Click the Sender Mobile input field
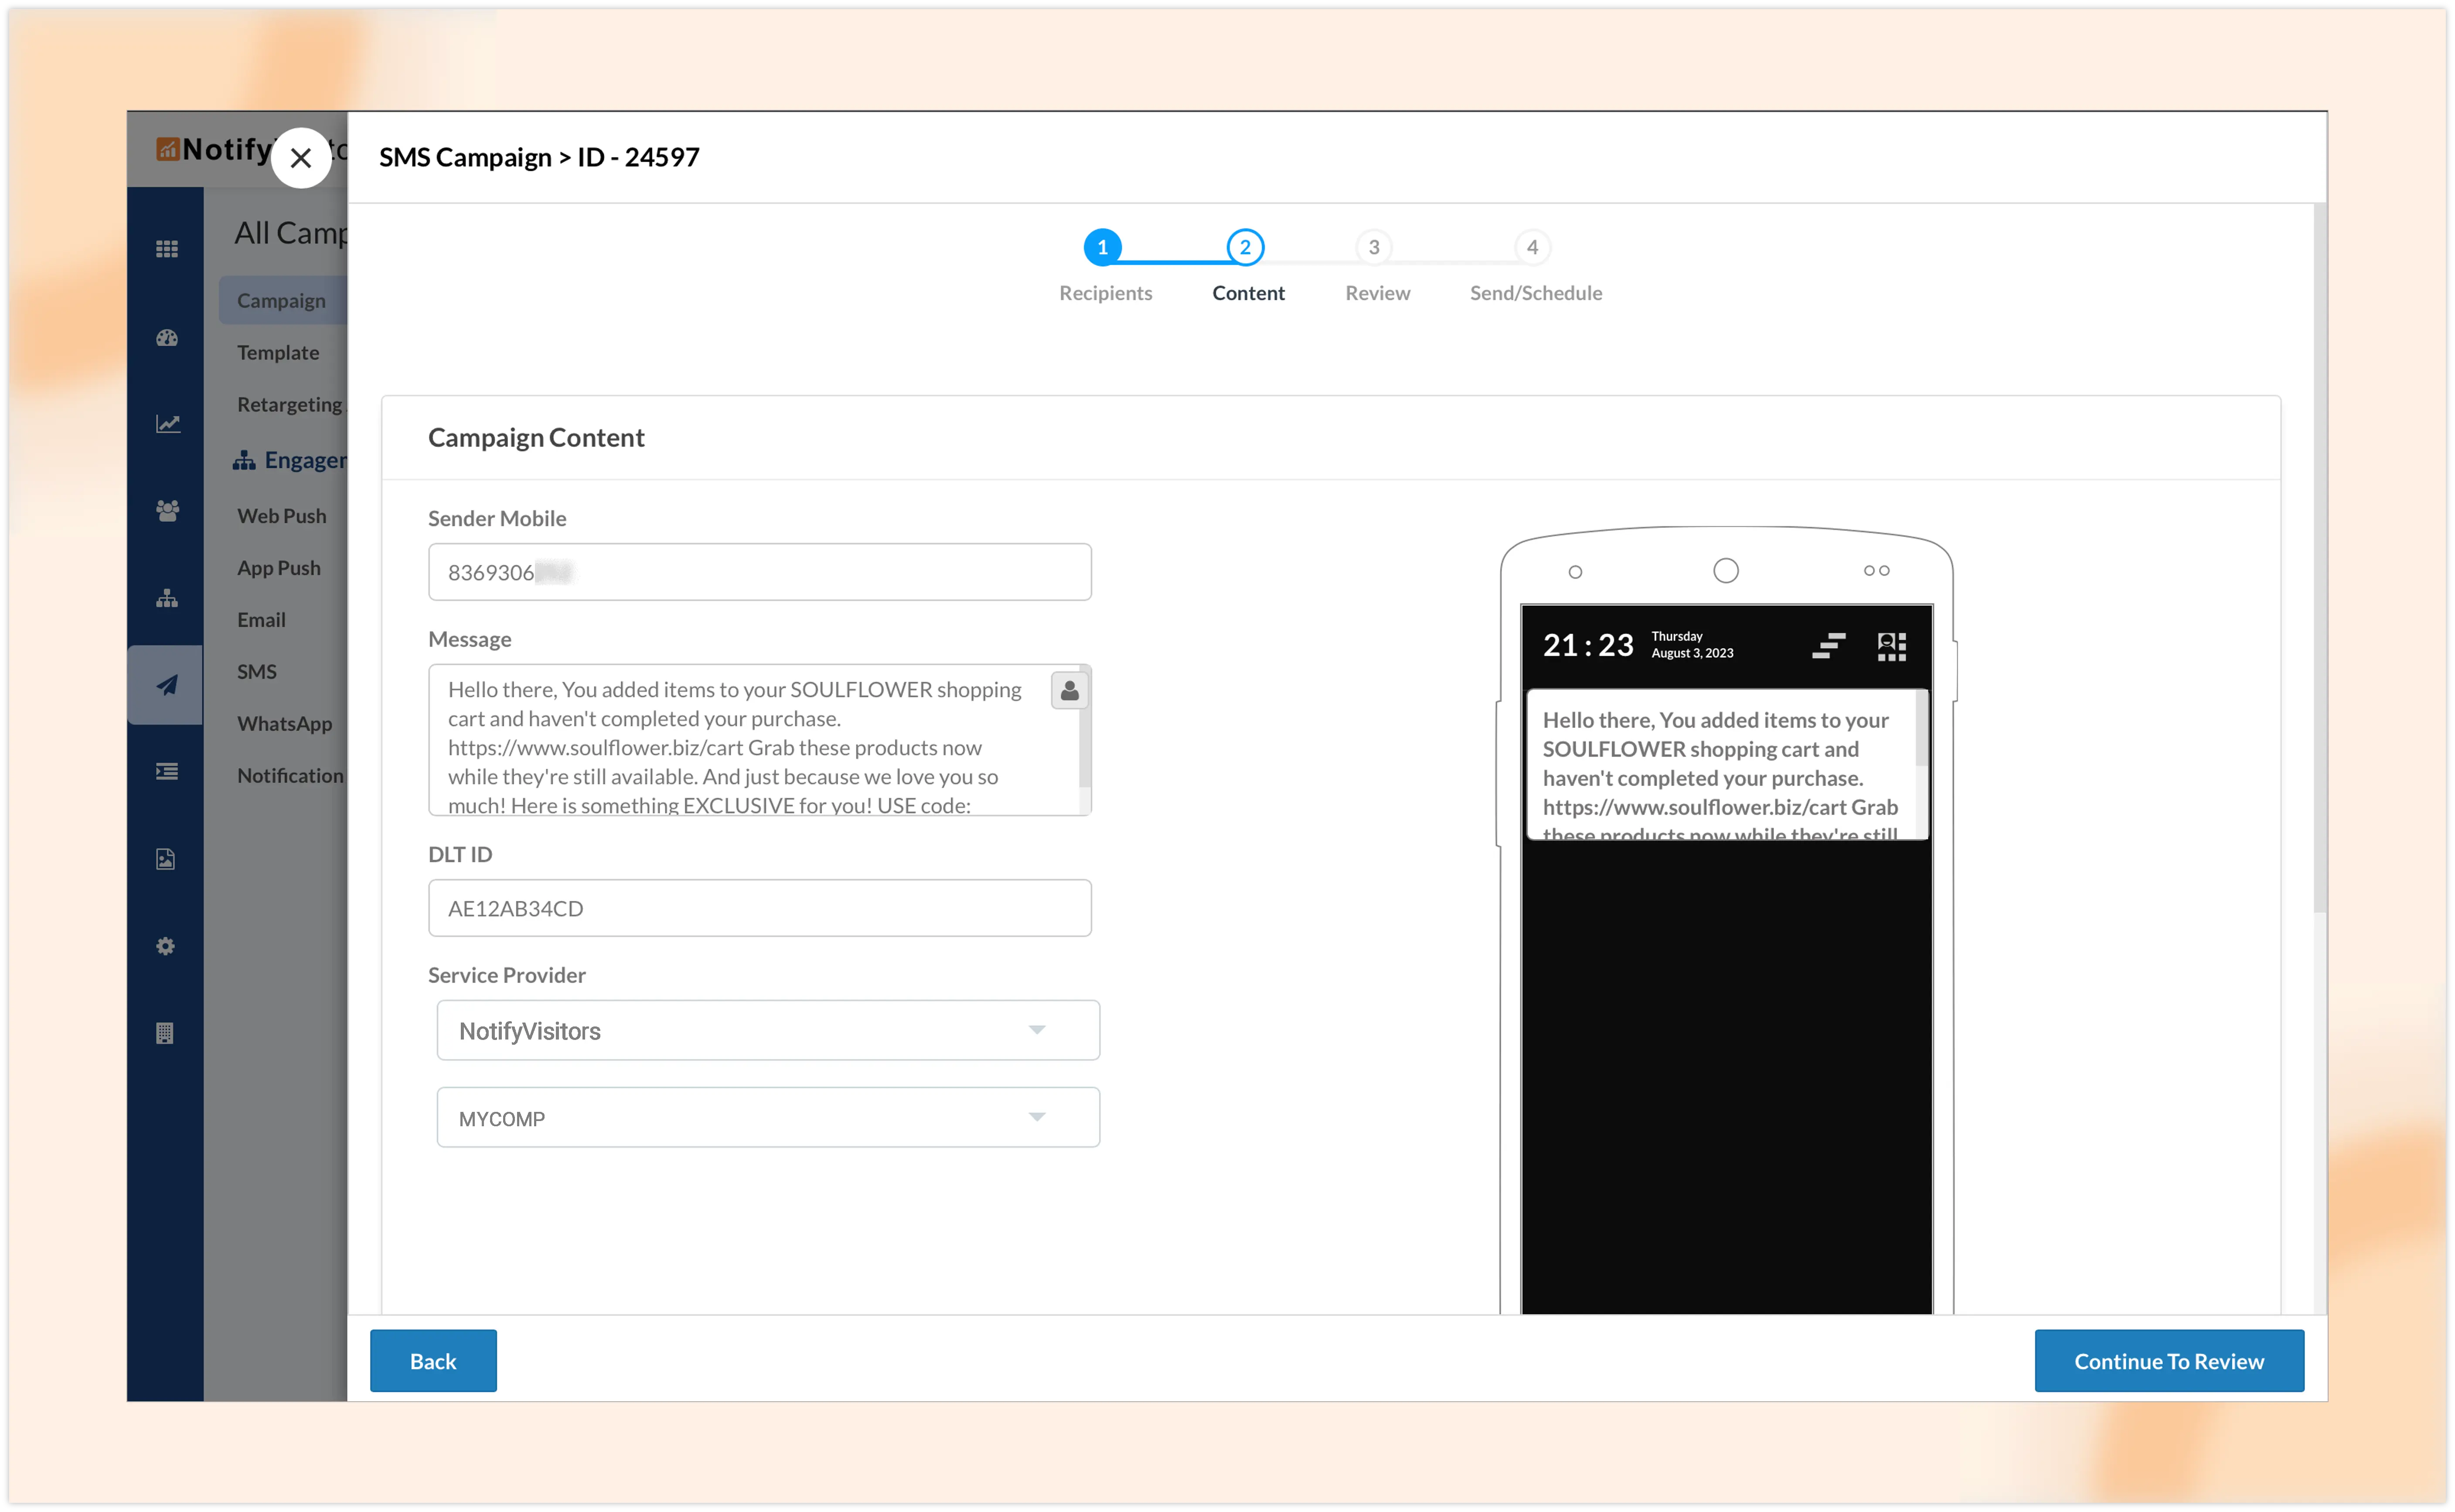 coord(759,572)
